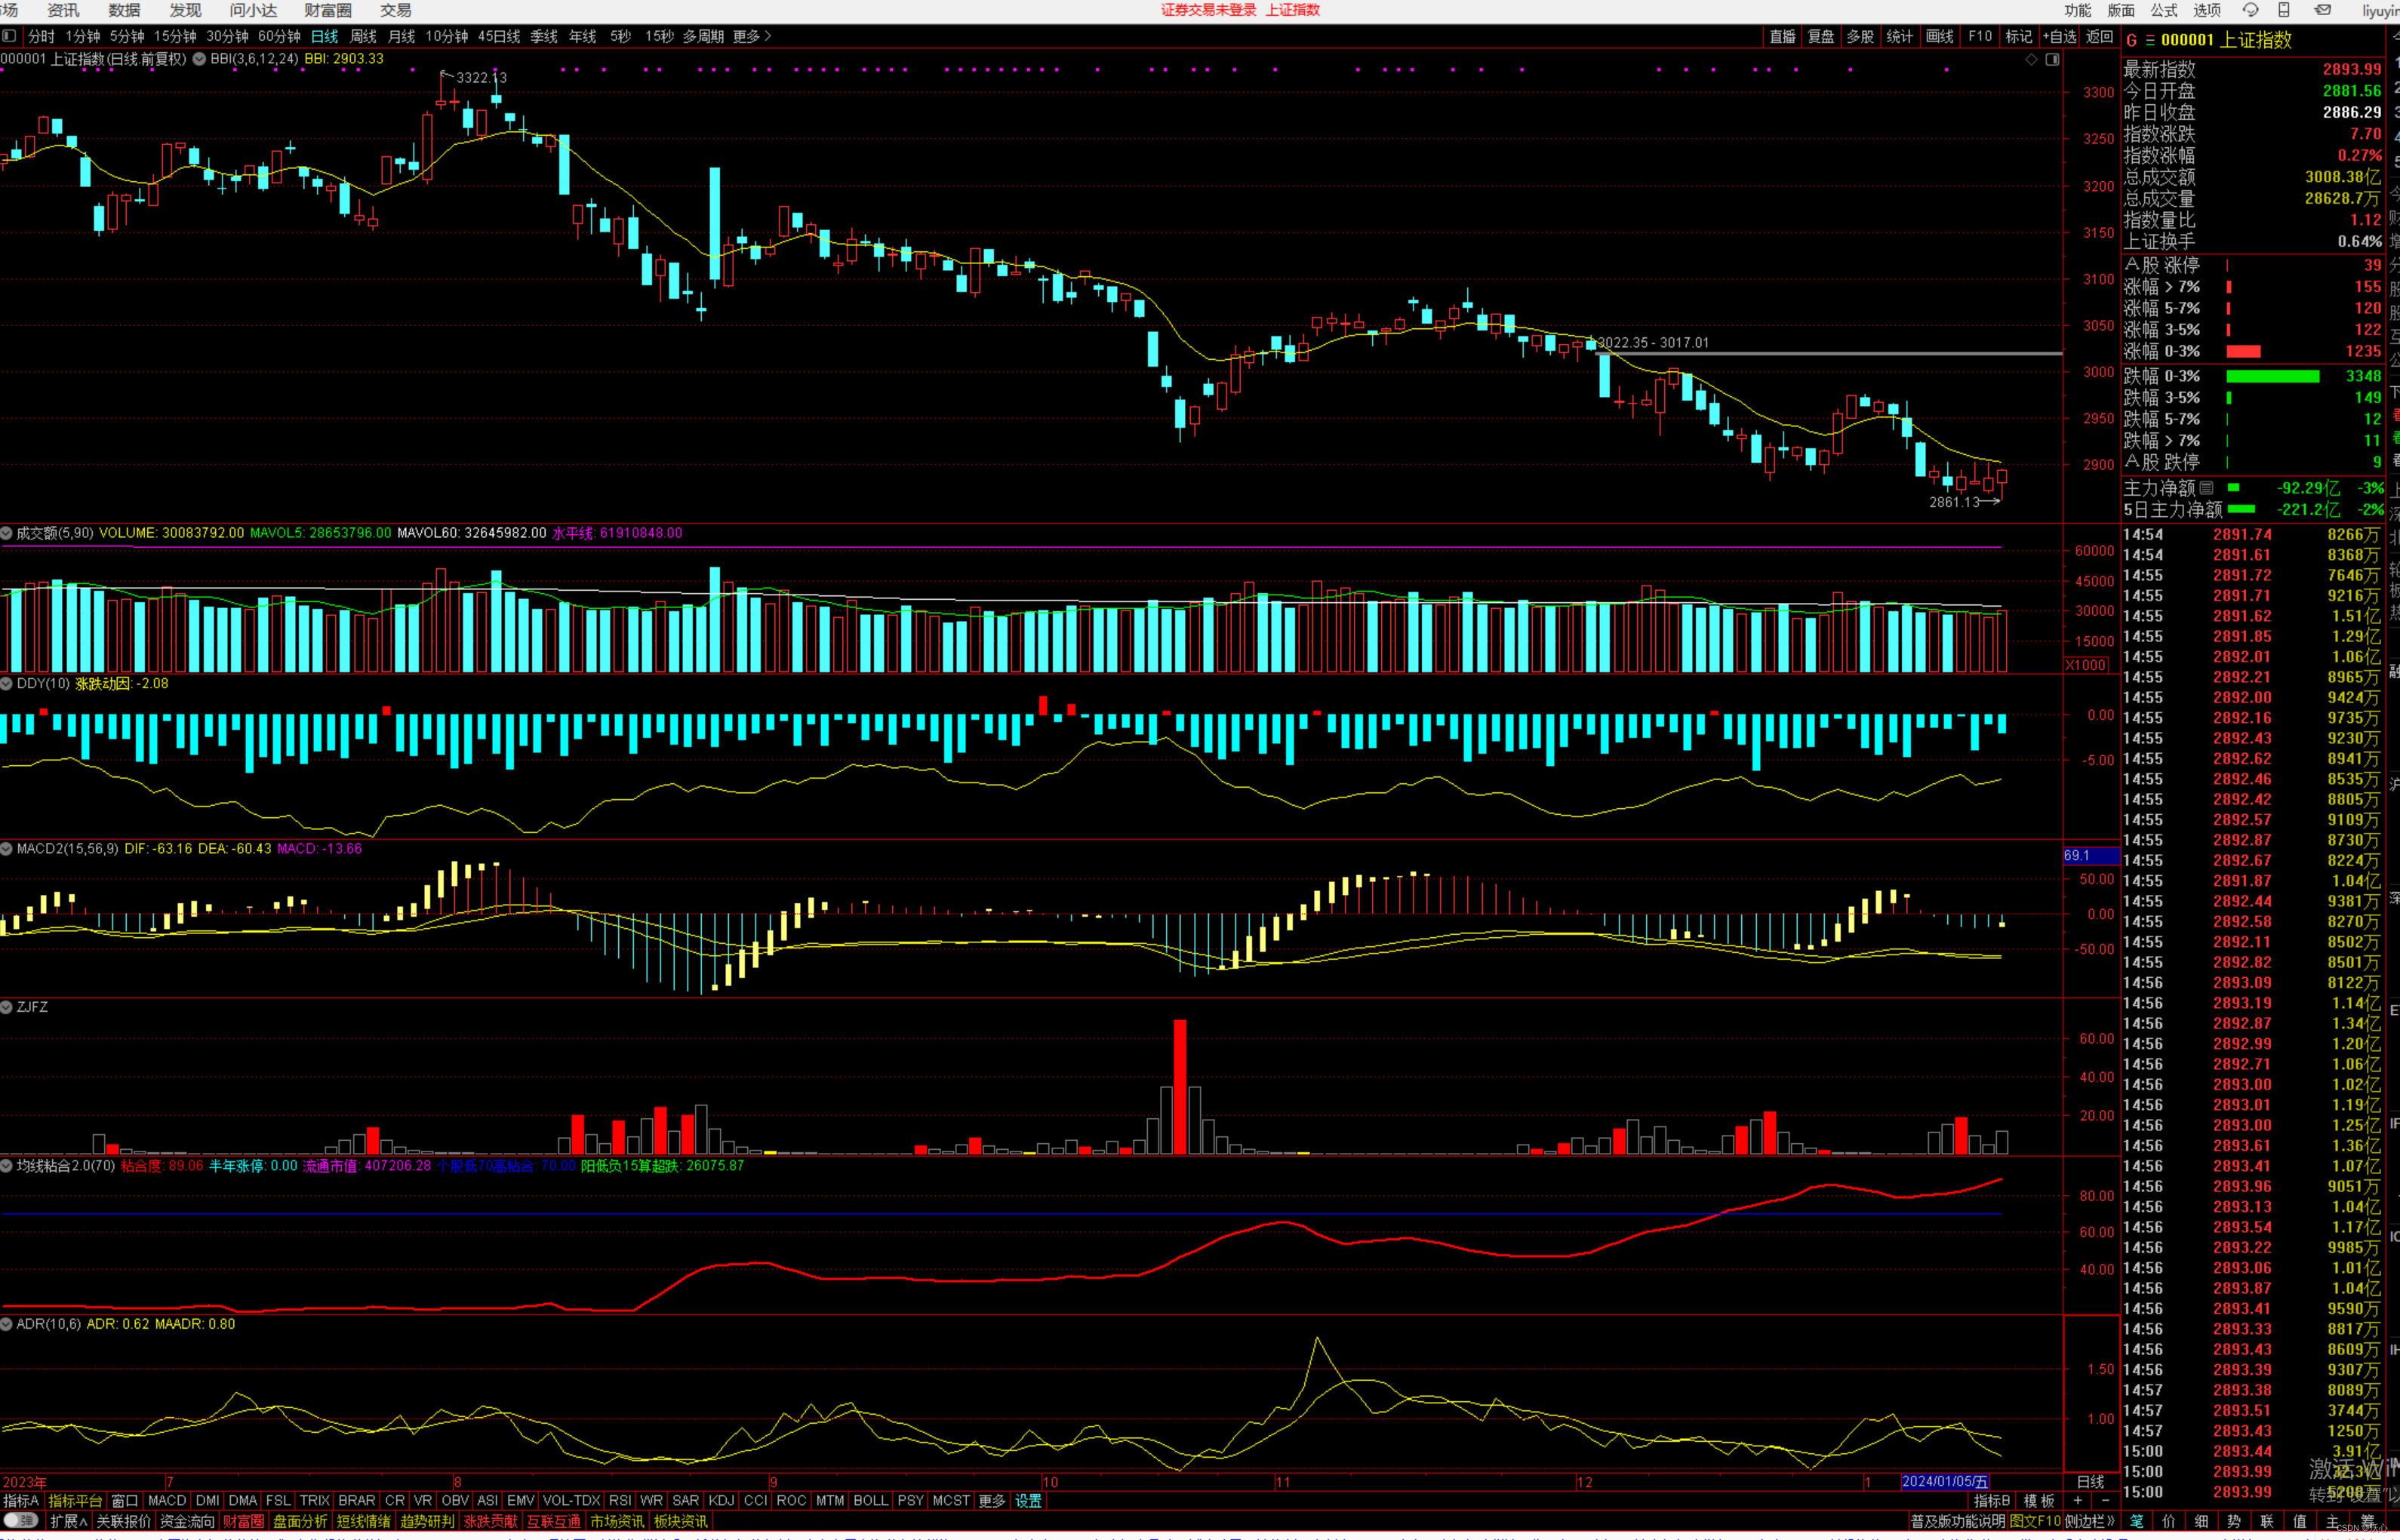The width and height of the screenshot is (2400, 1540).
Task: Click the DDY(10) panel circle icon
Action: pyautogui.click(x=7, y=684)
